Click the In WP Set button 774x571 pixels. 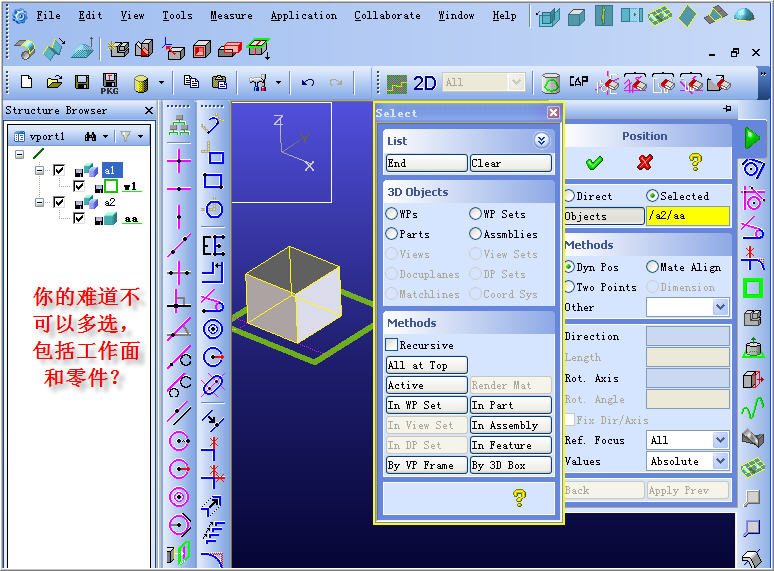[426, 405]
